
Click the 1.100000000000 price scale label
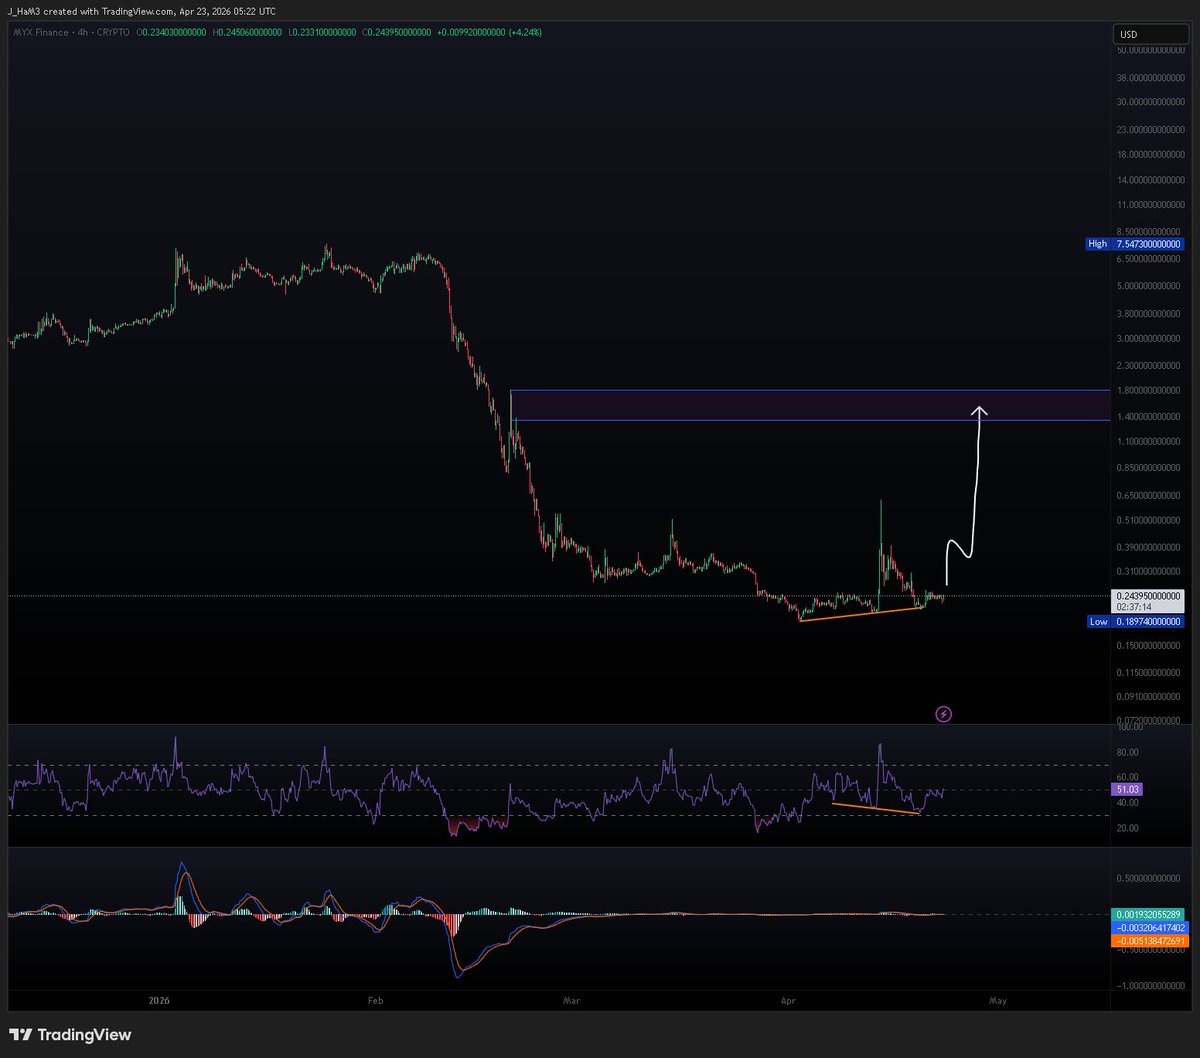[x=1150, y=441]
